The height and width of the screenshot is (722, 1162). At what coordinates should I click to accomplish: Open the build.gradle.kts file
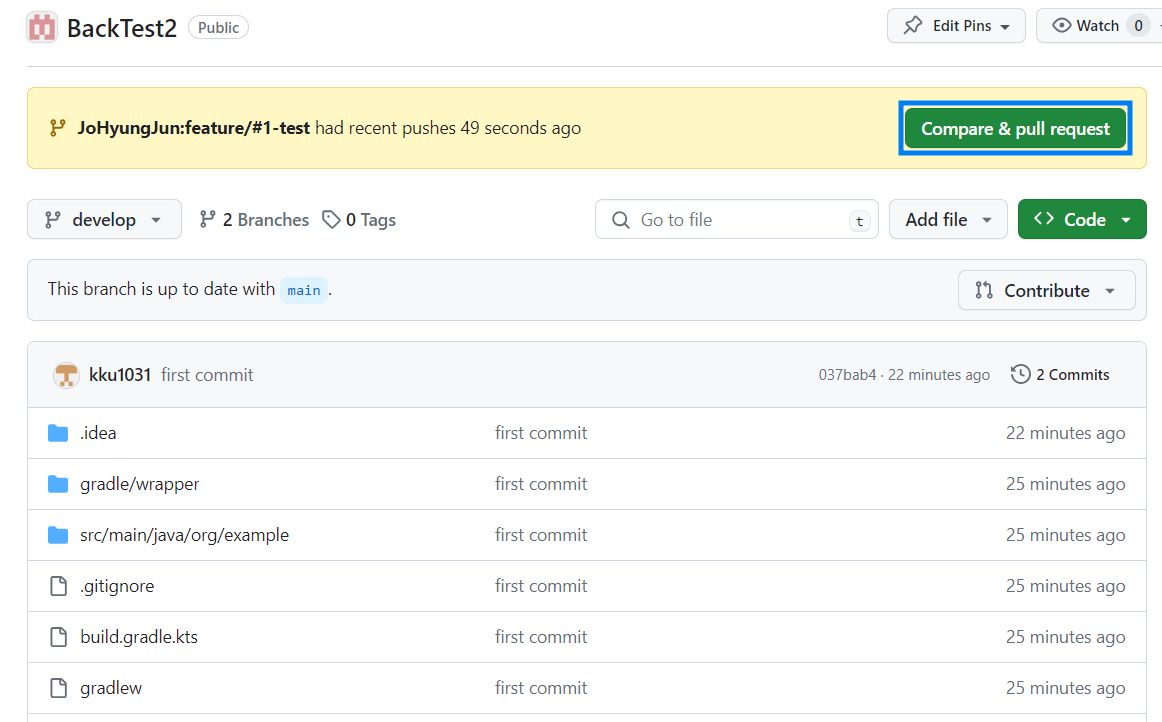pyautogui.click(x=139, y=637)
